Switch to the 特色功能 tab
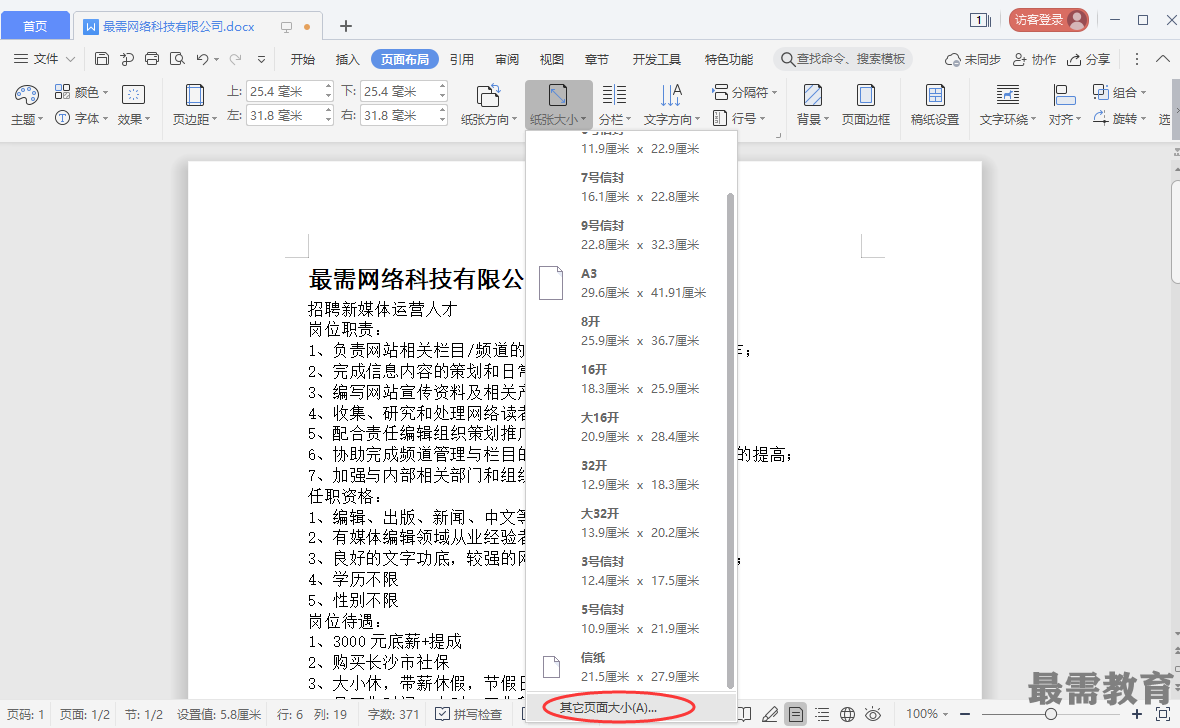Image resolution: width=1180 pixels, height=728 pixels. click(x=728, y=59)
